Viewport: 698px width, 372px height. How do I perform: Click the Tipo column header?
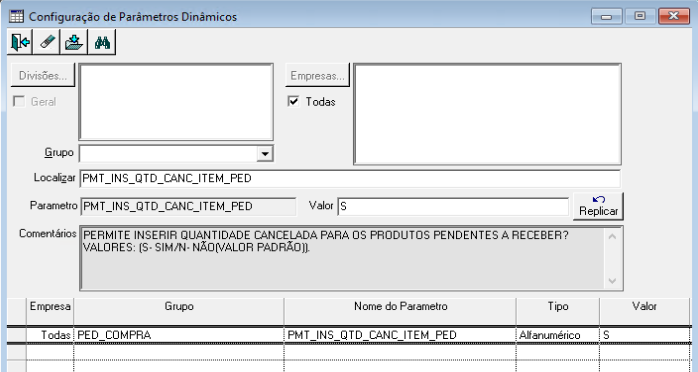[x=558, y=311]
